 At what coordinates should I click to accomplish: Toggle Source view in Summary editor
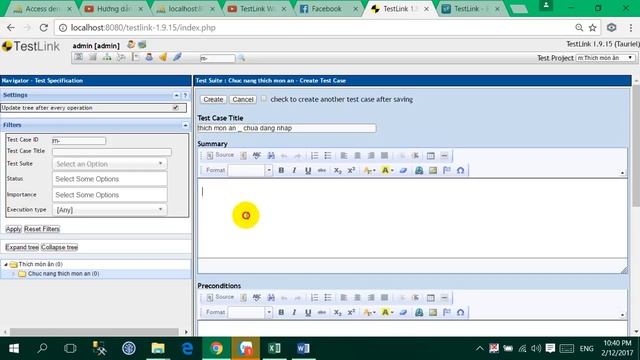220,156
